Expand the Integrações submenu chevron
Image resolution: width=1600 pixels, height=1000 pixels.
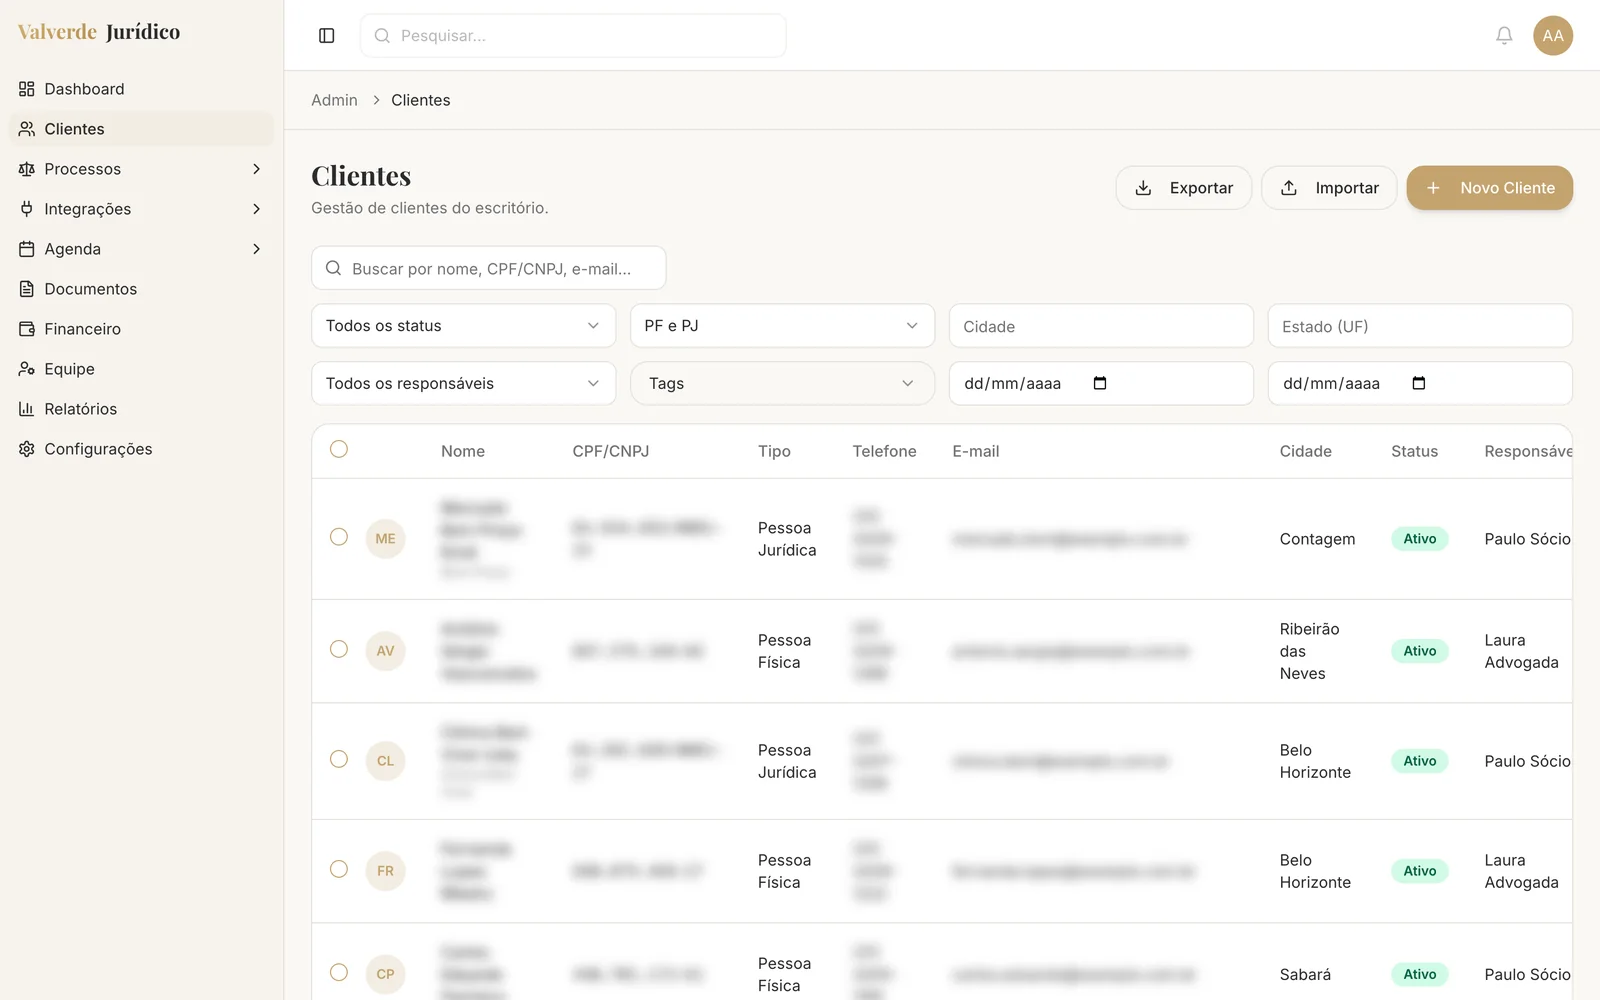257,209
